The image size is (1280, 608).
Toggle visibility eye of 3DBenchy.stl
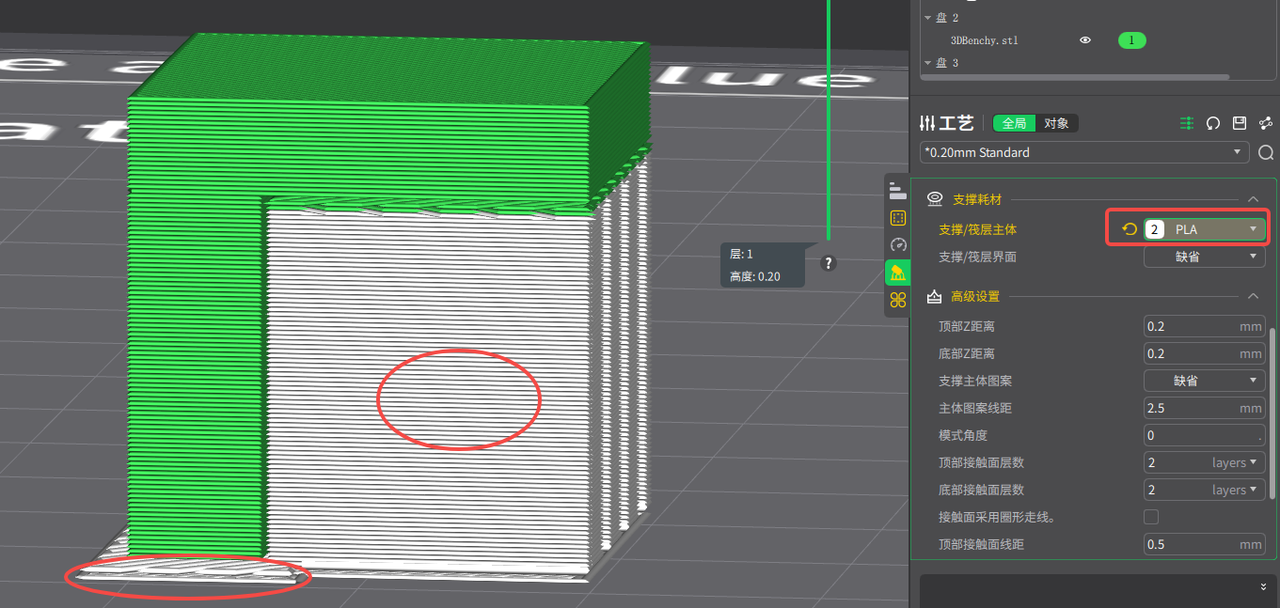point(1085,40)
